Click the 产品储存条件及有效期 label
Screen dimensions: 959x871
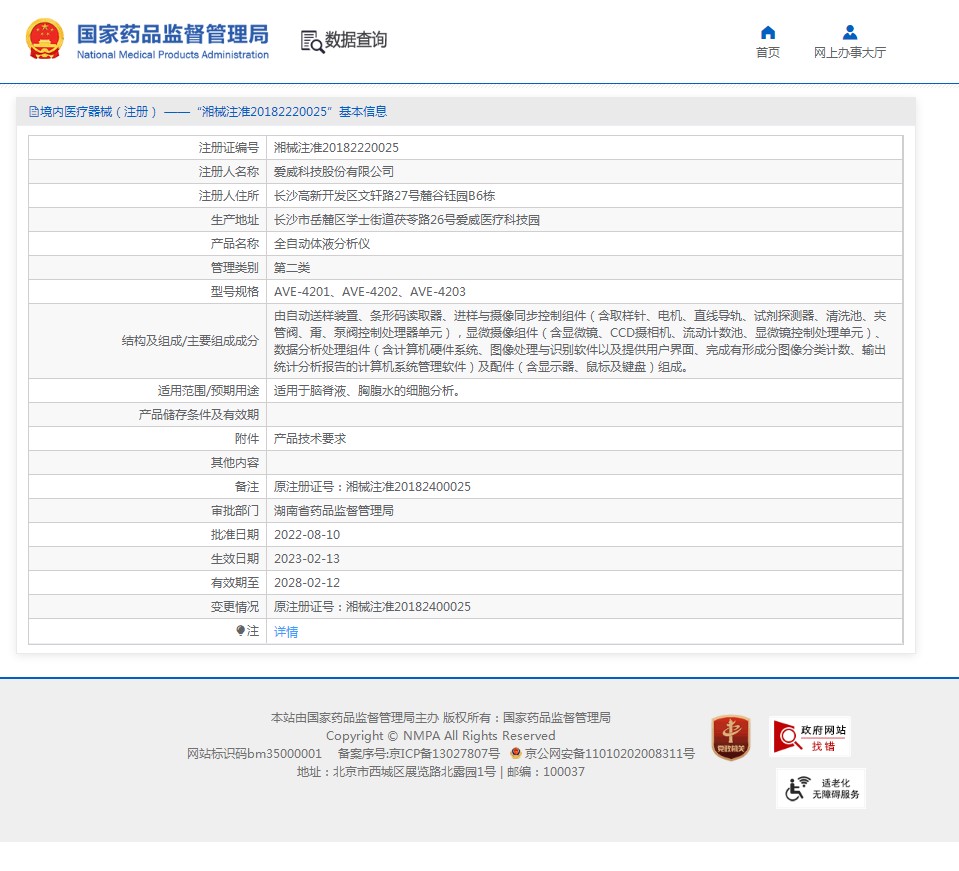coord(198,415)
